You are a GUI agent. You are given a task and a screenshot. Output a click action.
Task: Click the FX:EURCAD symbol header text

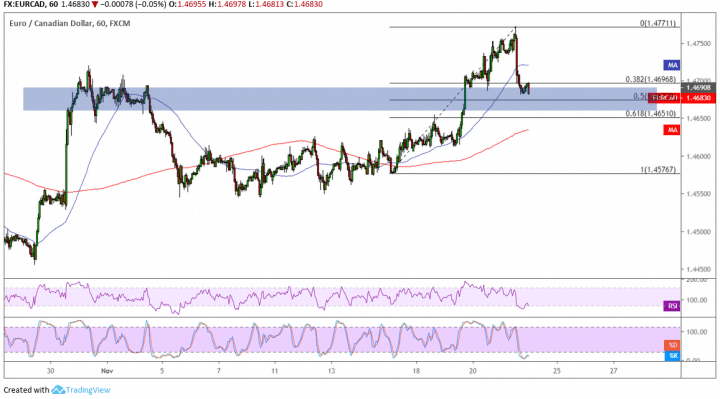tap(26, 5)
